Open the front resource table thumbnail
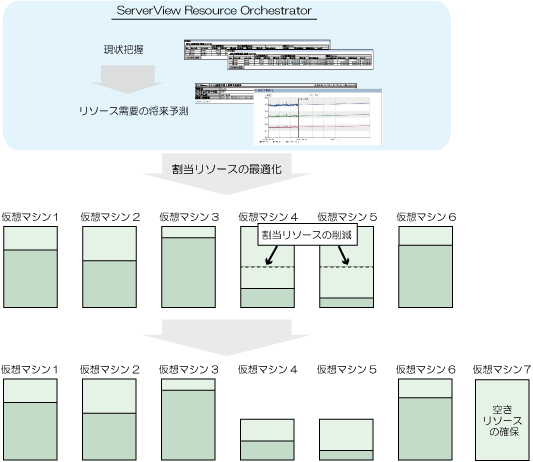Screen dimensions: 533x462 coord(300,59)
